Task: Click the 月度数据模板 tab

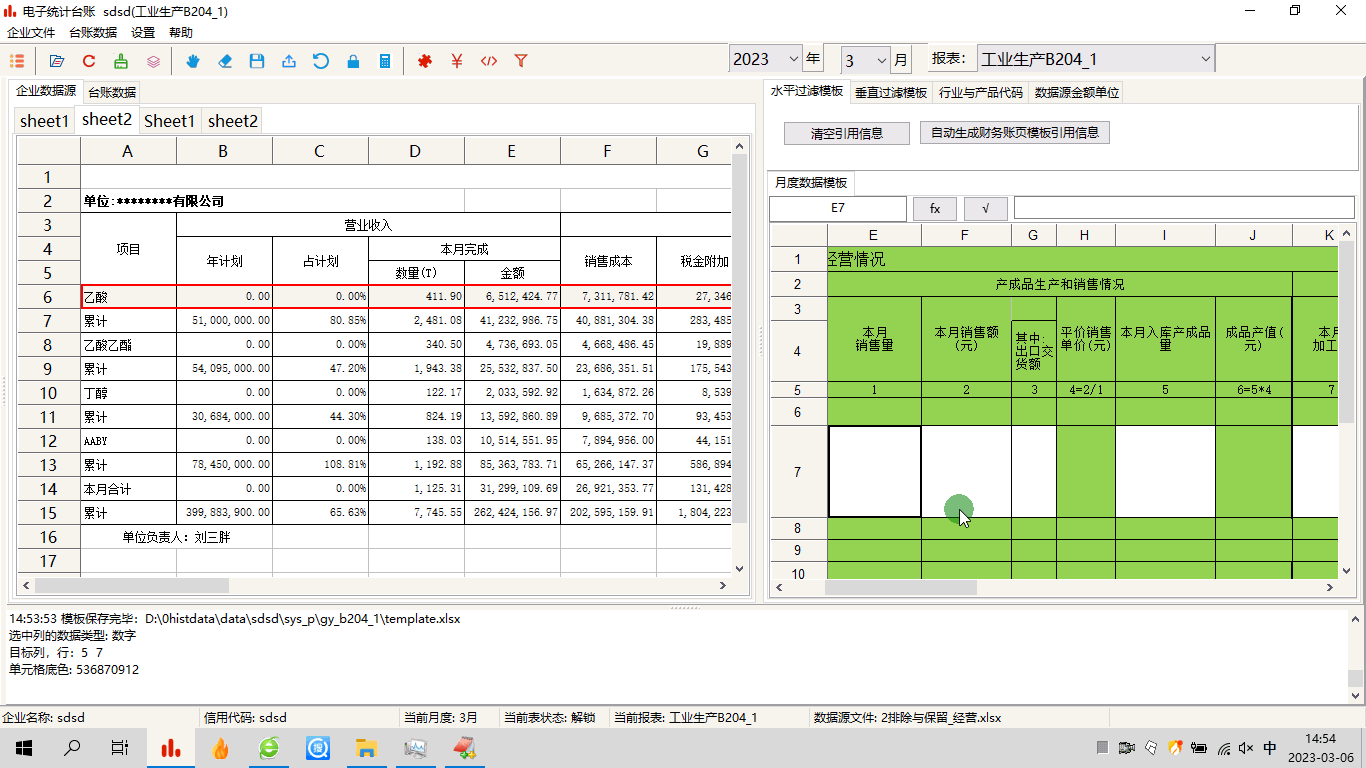Action: [x=811, y=183]
